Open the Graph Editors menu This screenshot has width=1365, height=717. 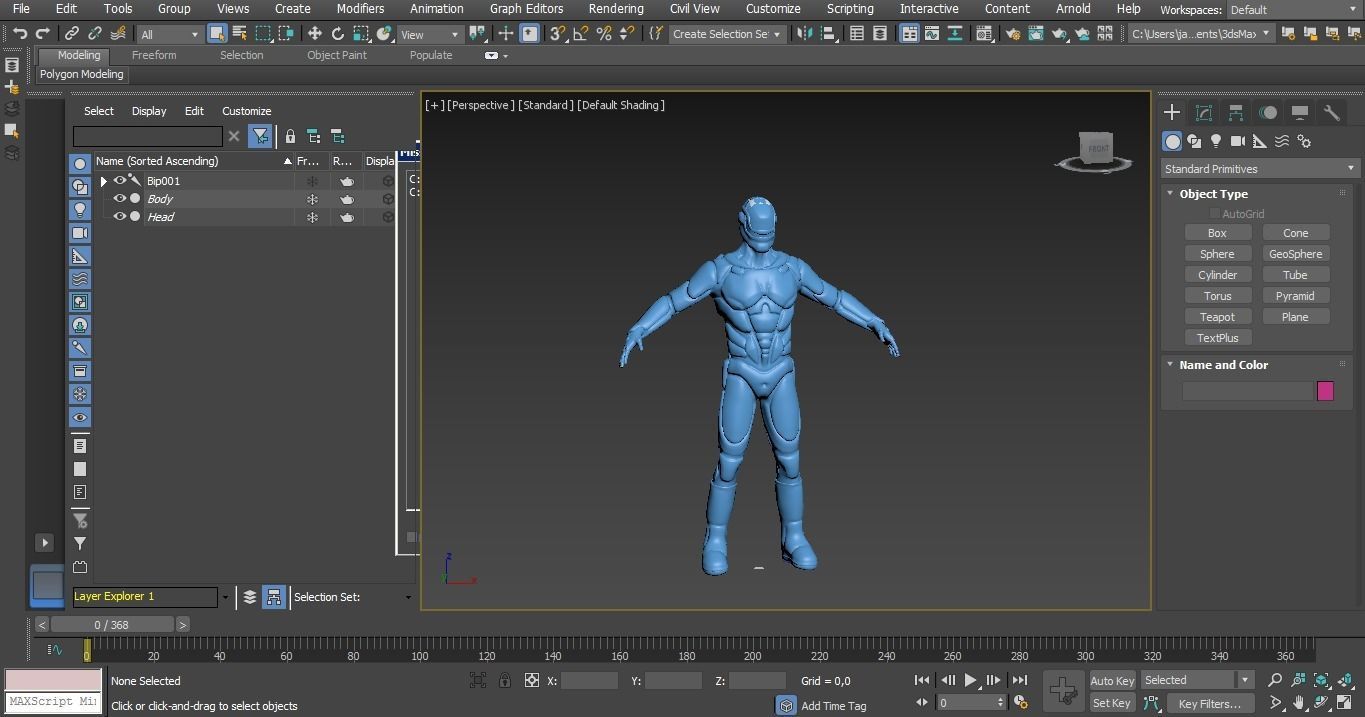526,8
